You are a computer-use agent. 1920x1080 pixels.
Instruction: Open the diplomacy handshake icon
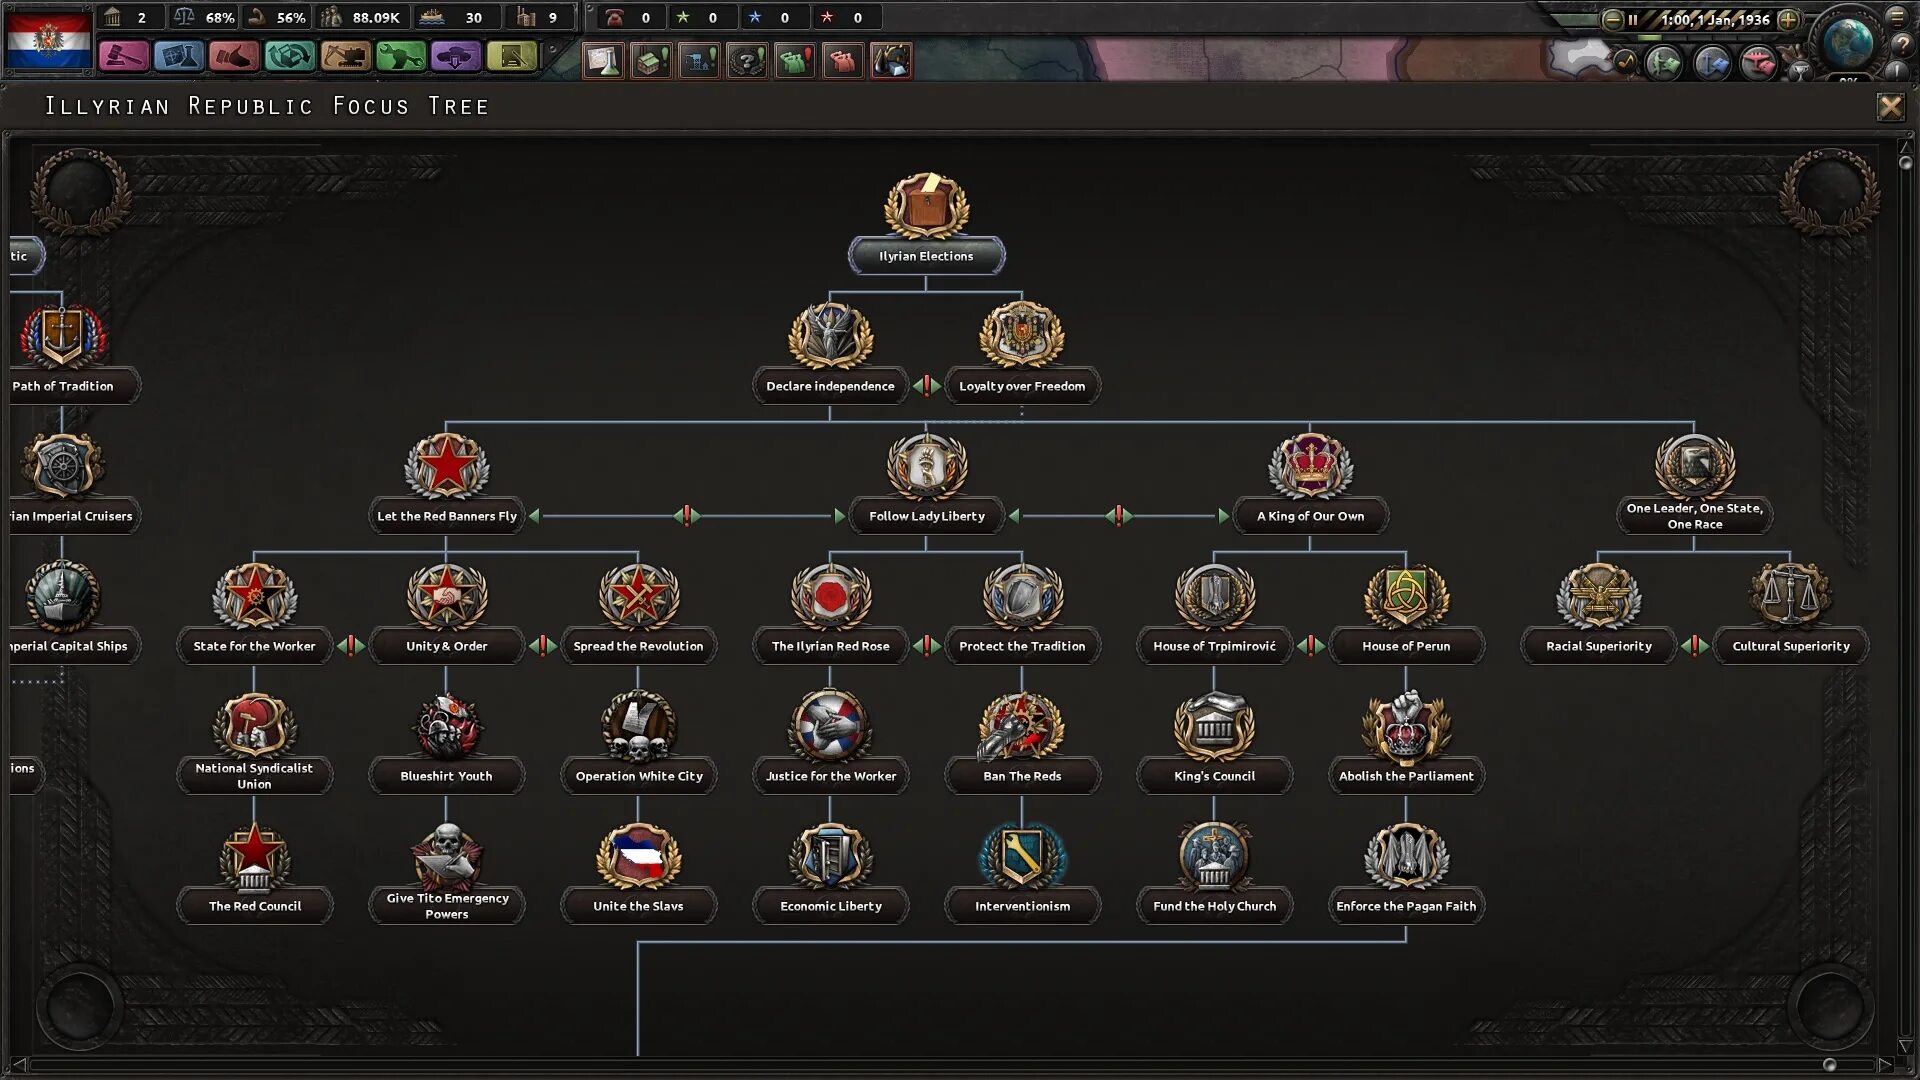234,57
